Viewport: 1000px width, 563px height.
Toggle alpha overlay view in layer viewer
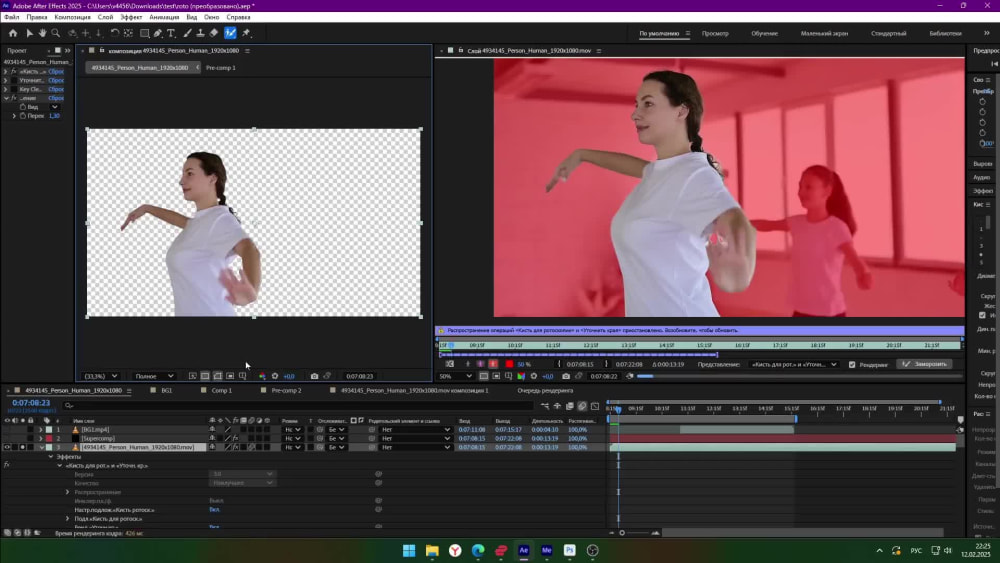pos(493,364)
